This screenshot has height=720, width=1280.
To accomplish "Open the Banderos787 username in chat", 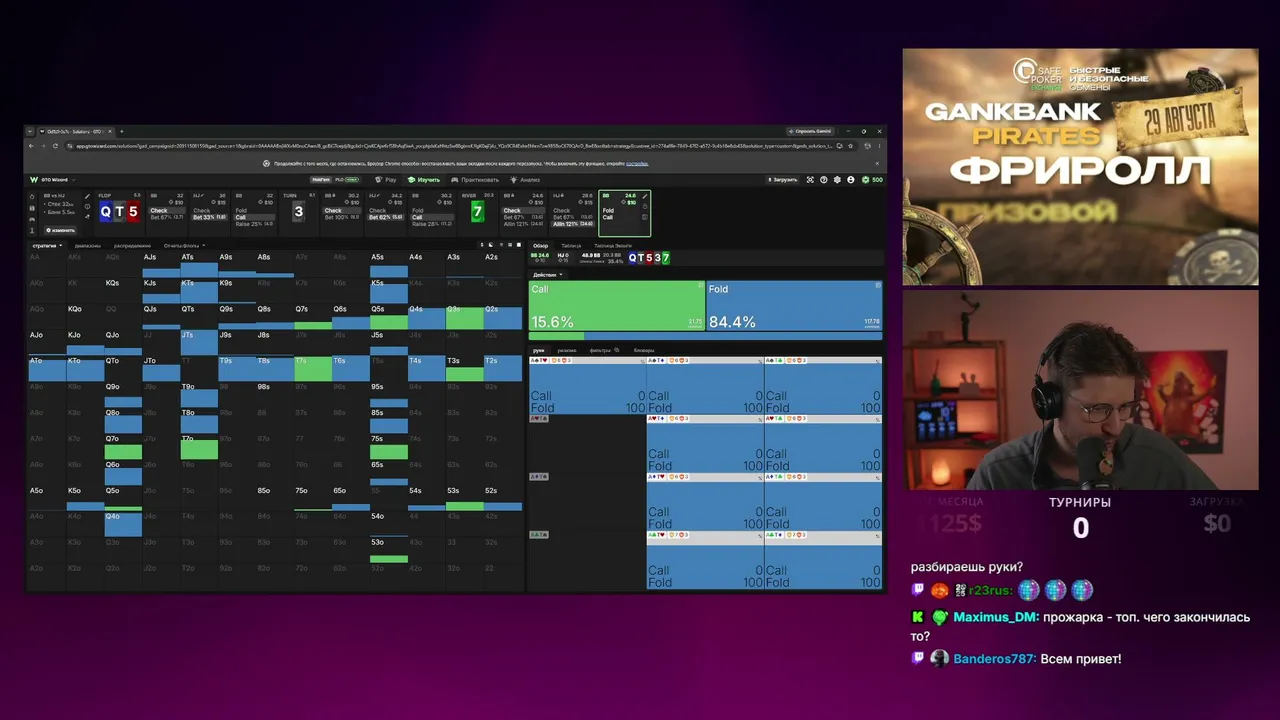I will point(995,659).
